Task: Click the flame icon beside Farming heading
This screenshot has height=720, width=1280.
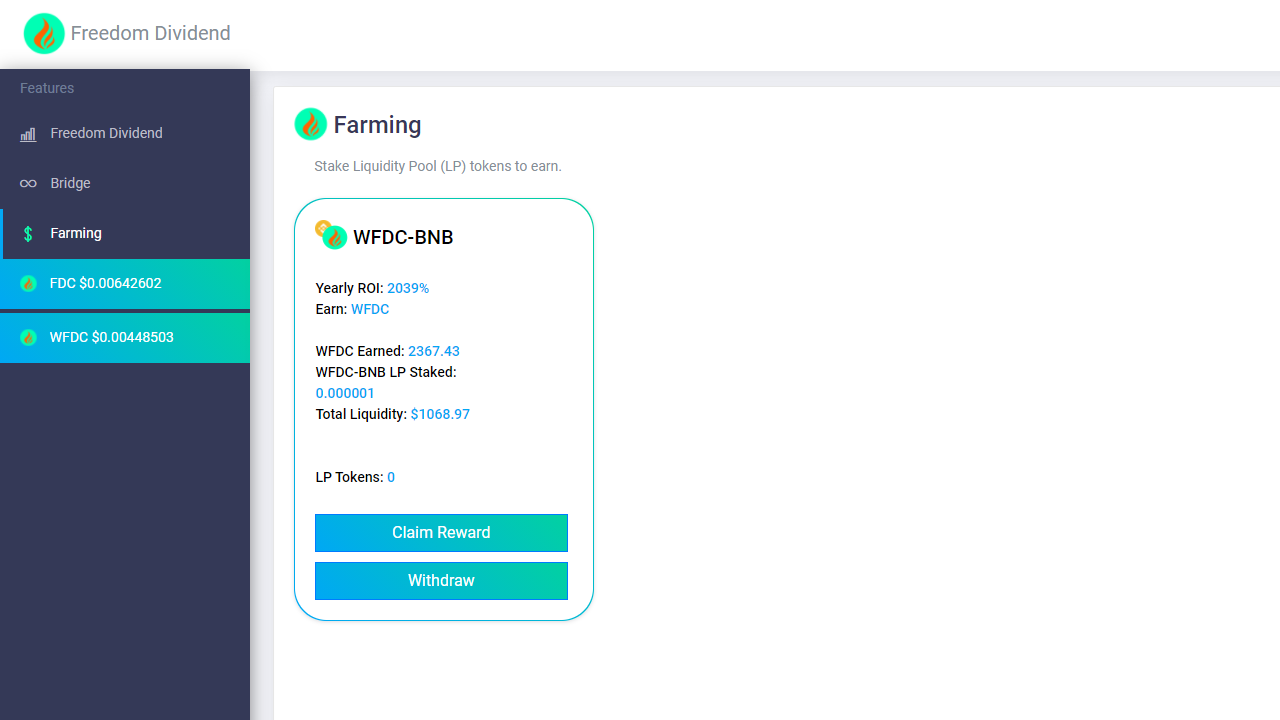Action: pos(311,124)
